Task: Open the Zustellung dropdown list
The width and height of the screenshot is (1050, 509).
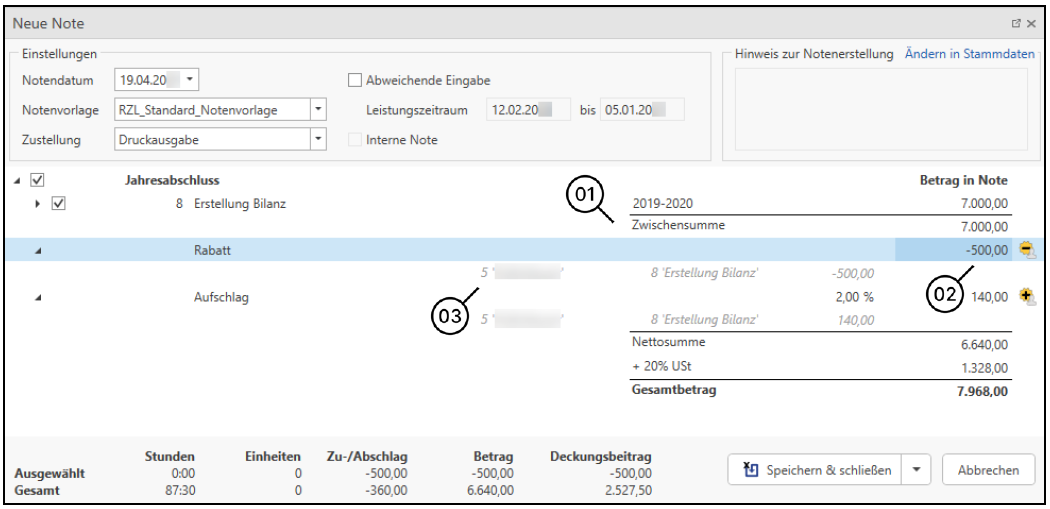Action: pos(318,140)
